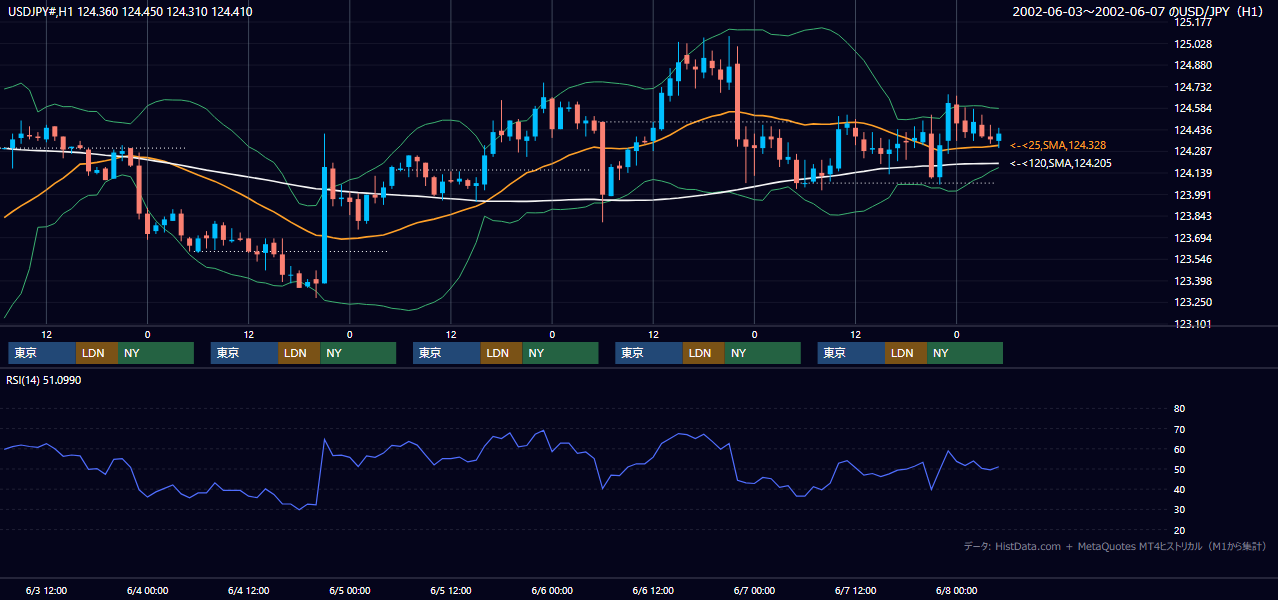Image resolution: width=1278 pixels, height=600 pixels.
Task: Click the 6/5 00:00 time axis label
Action: (x=349, y=590)
